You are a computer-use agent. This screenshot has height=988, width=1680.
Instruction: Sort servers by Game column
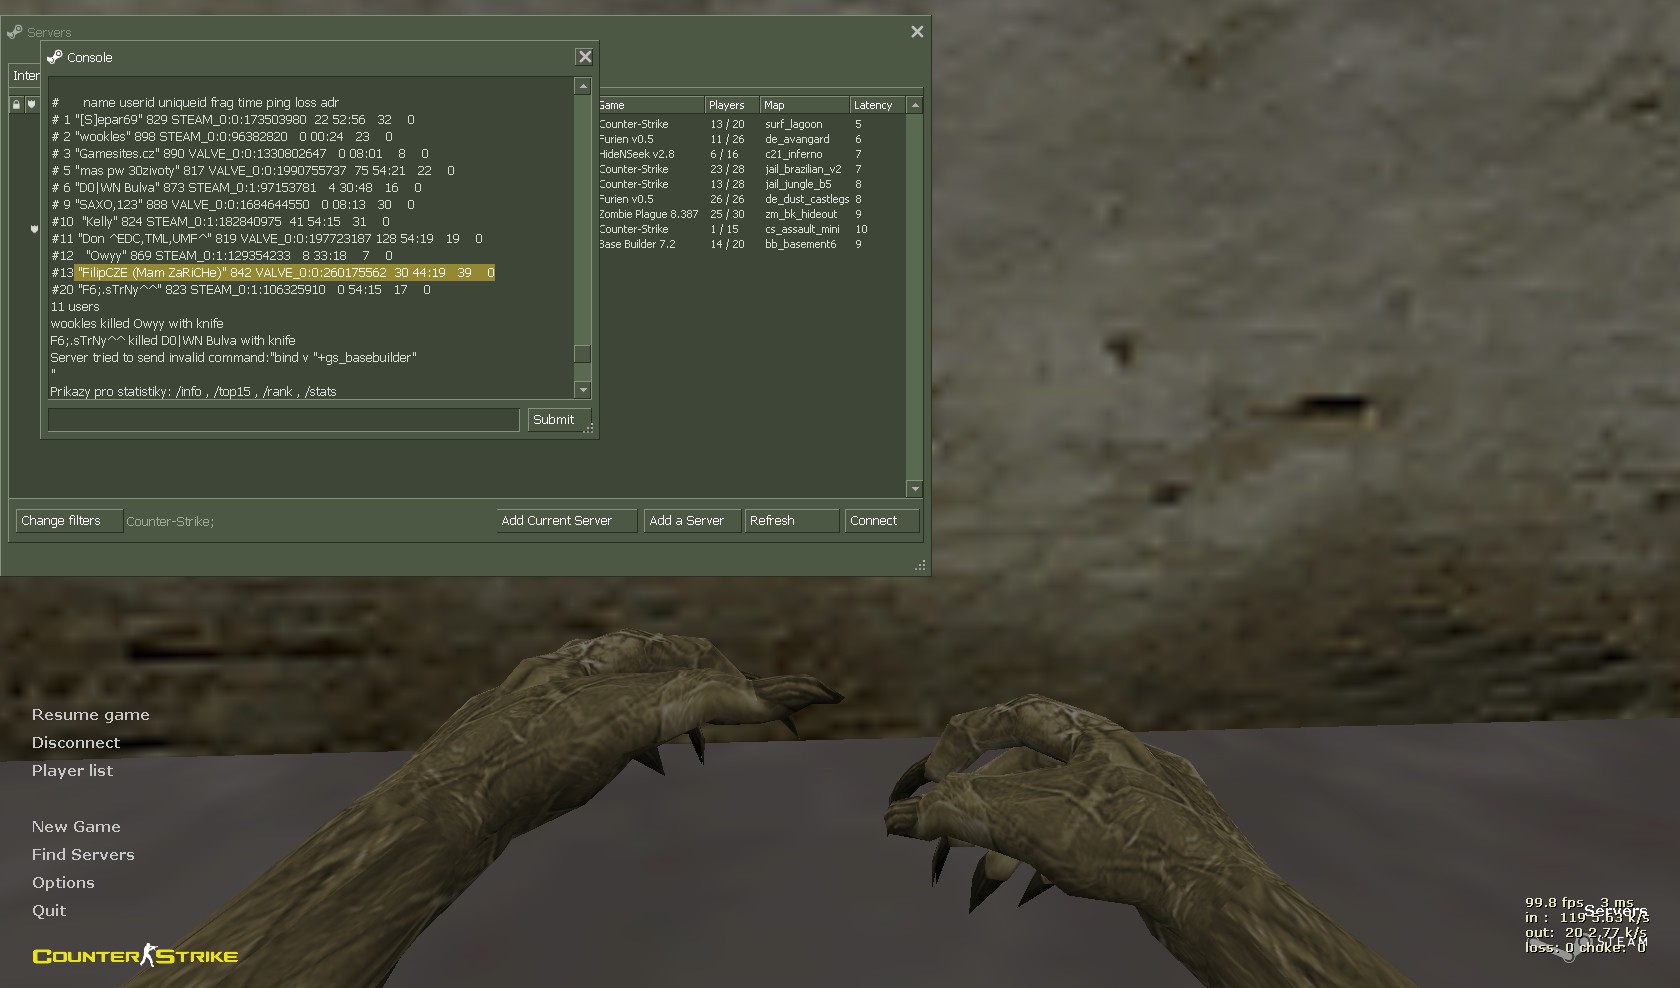pyautogui.click(x=650, y=105)
